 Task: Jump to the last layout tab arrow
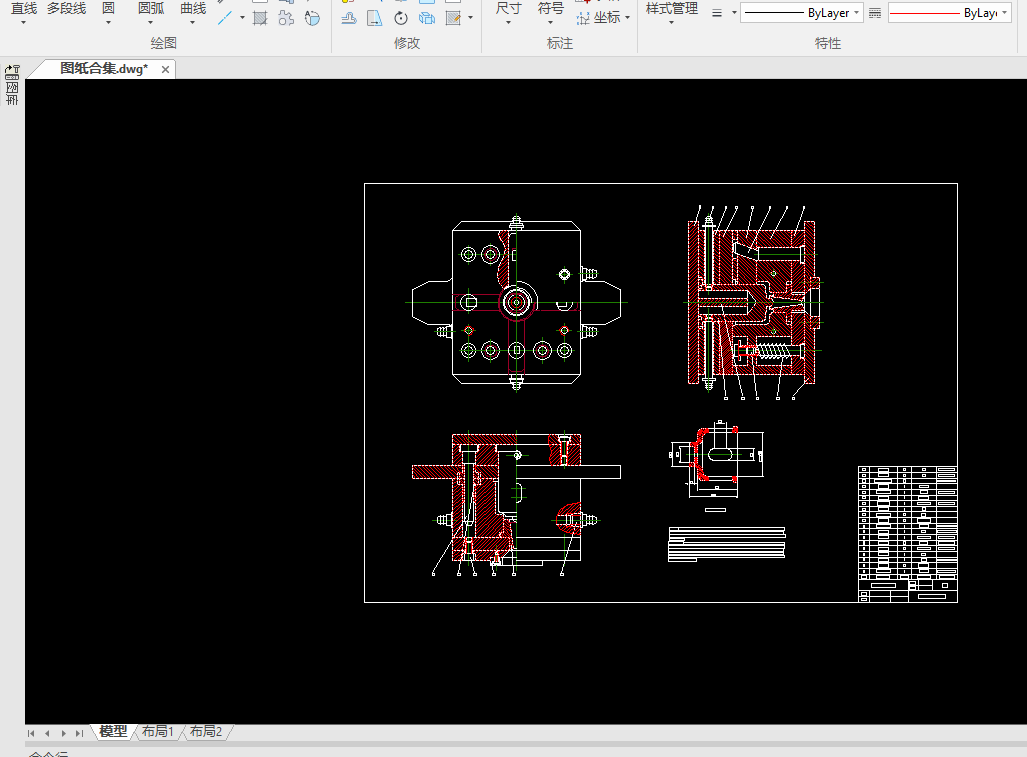pyautogui.click(x=79, y=733)
